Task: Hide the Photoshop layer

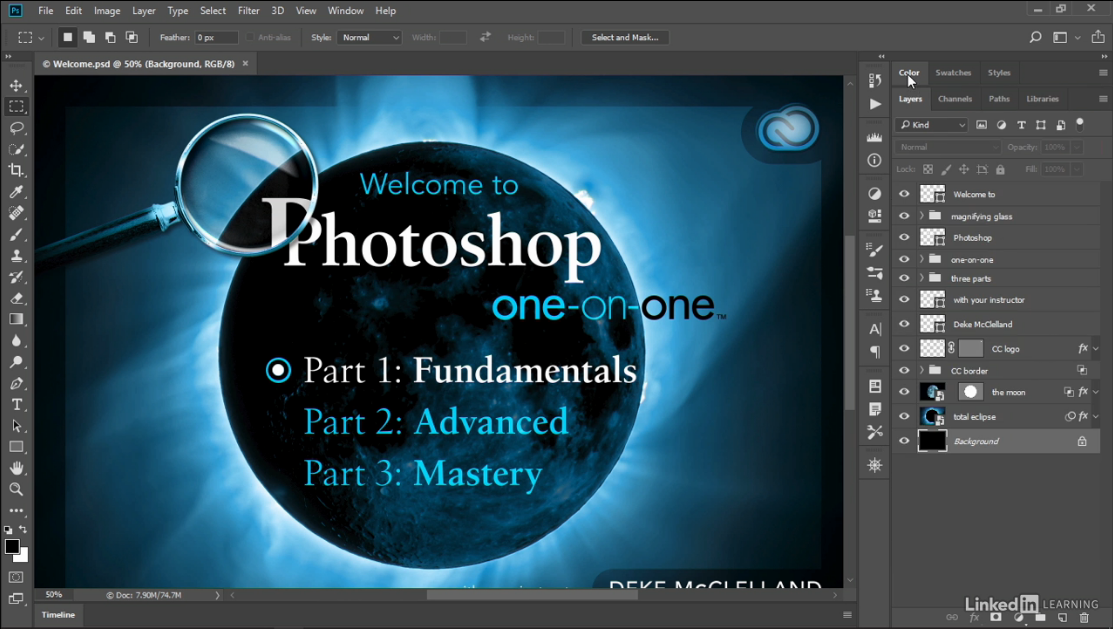Action: pyautogui.click(x=904, y=237)
